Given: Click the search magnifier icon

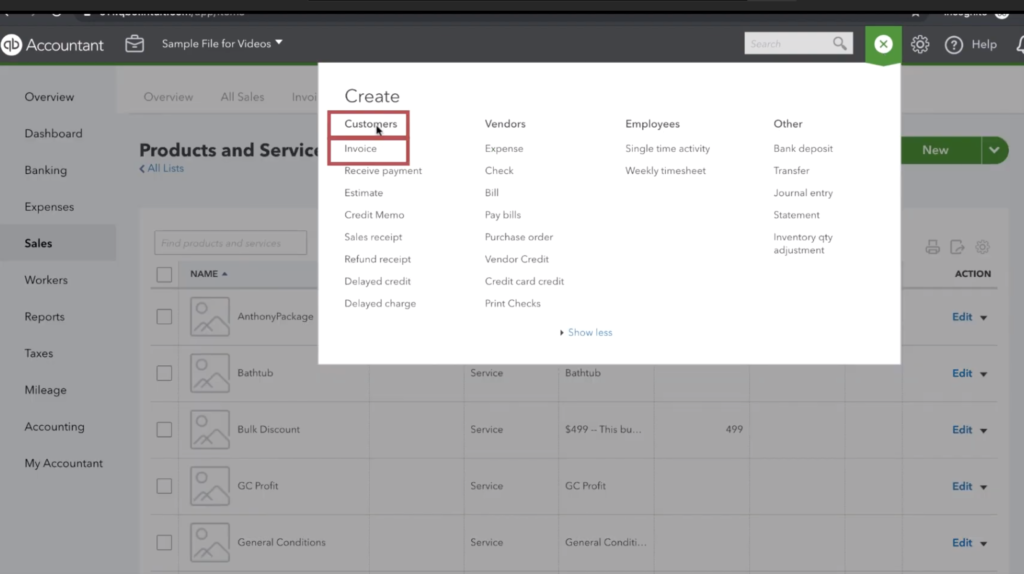Looking at the screenshot, I should coord(840,43).
